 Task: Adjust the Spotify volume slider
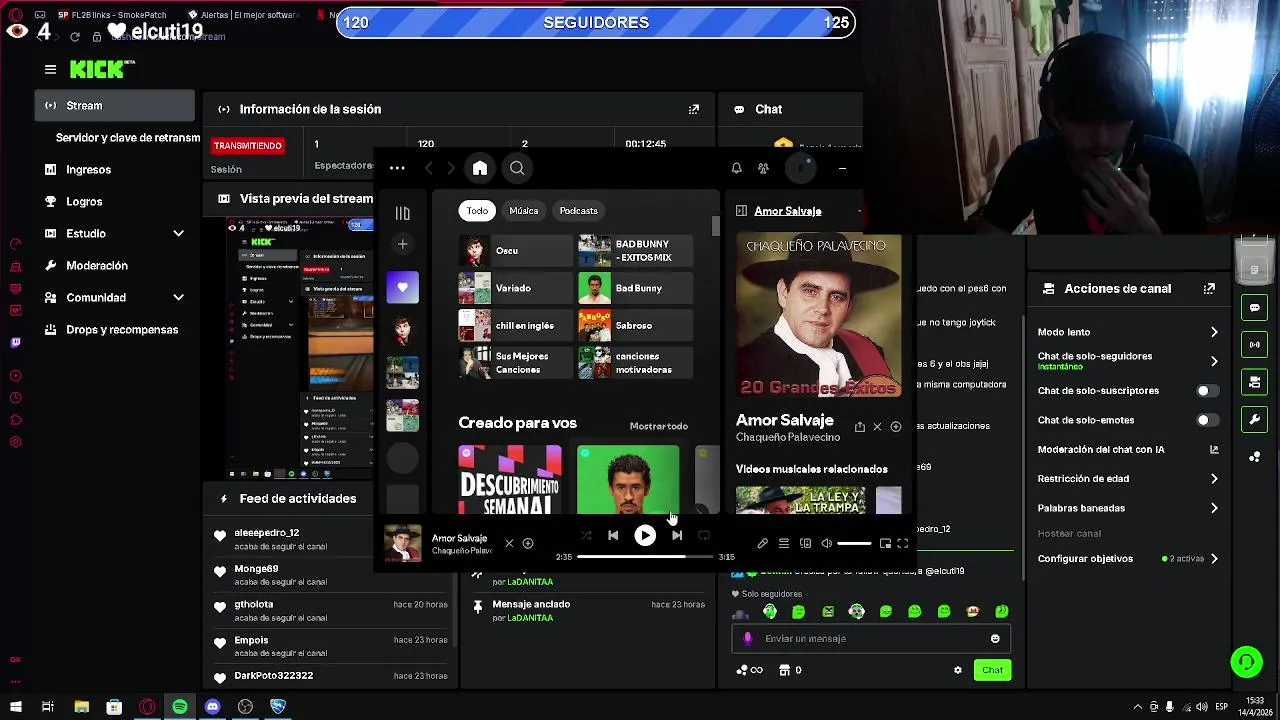coord(854,543)
